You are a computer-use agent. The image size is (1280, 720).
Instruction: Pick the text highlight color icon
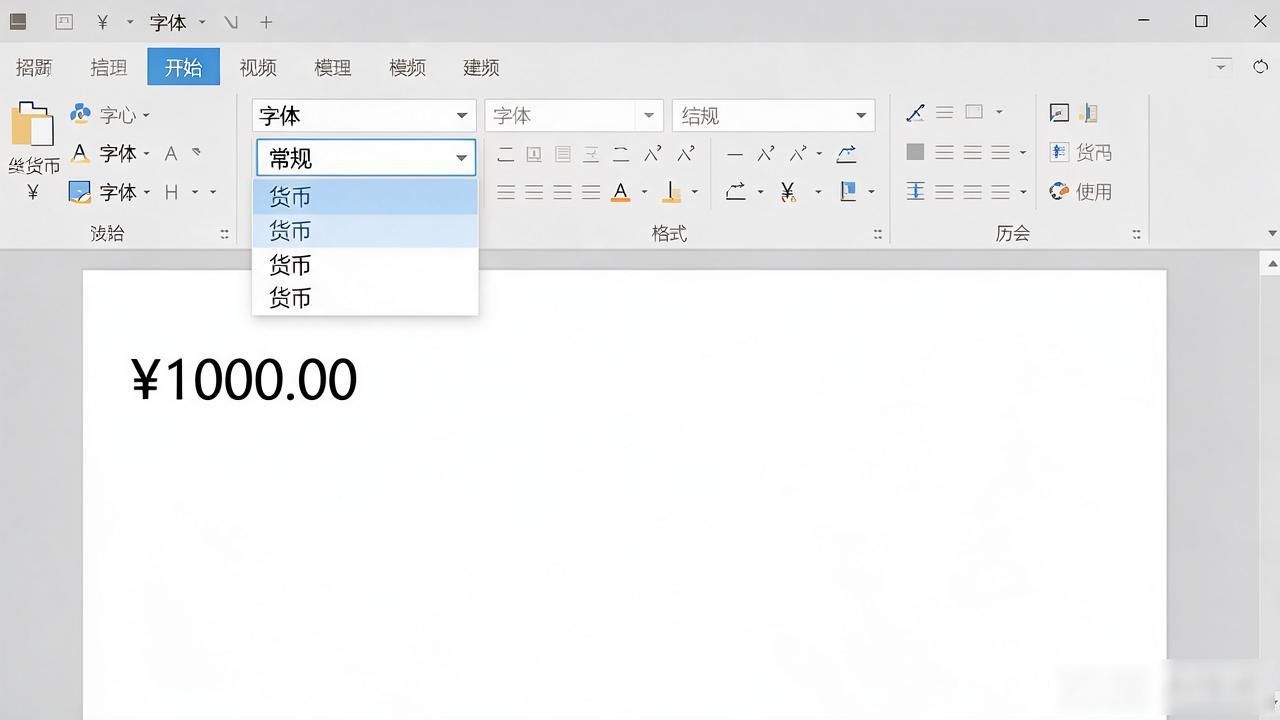(672, 191)
